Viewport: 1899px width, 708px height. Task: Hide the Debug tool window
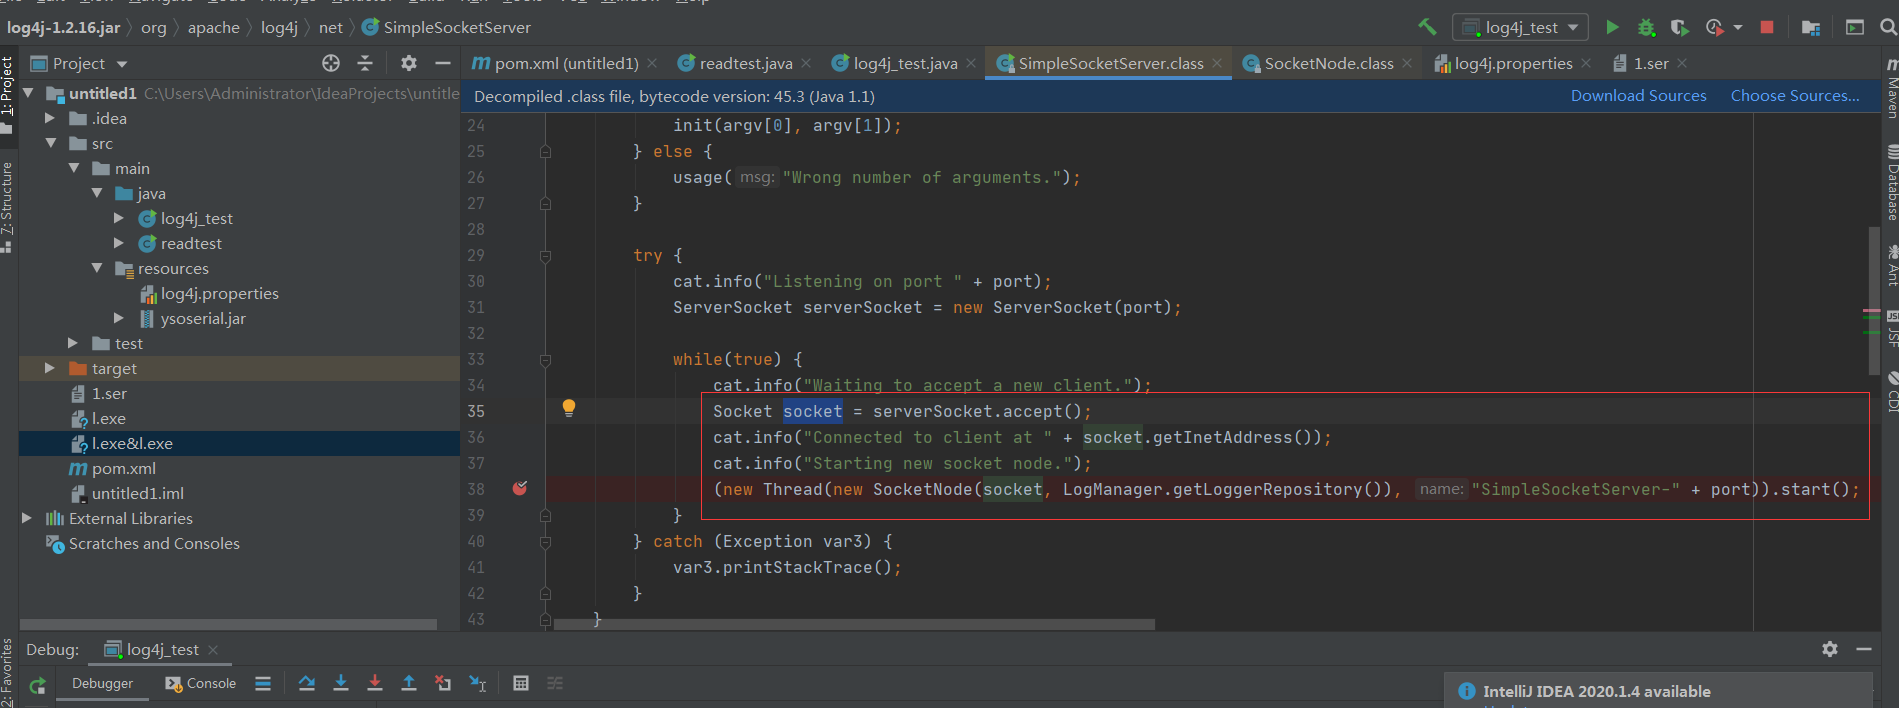click(1864, 649)
